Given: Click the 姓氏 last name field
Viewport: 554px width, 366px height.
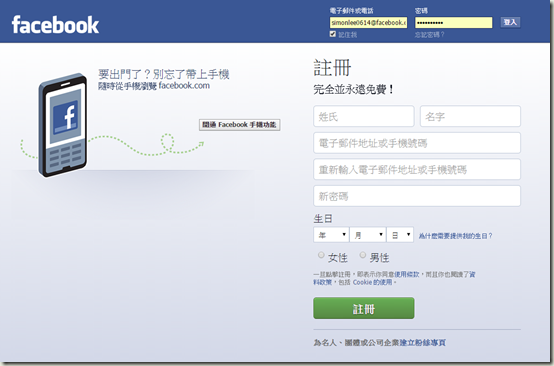Looking at the screenshot, I should (x=364, y=116).
